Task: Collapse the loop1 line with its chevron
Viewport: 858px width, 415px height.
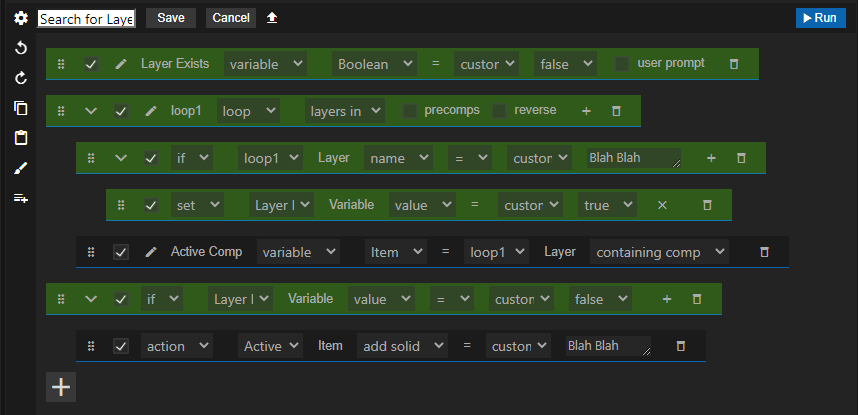Action: click(x=91, y=111)
